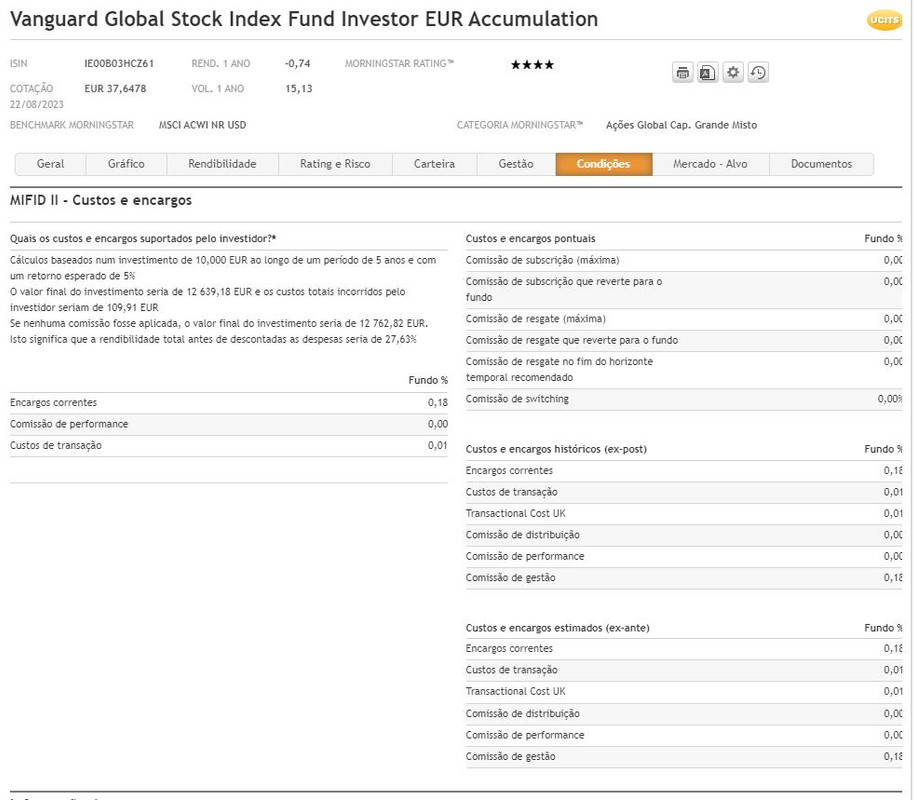
Task: Click the four-star Morningstar rating
Action: [532, 64]
